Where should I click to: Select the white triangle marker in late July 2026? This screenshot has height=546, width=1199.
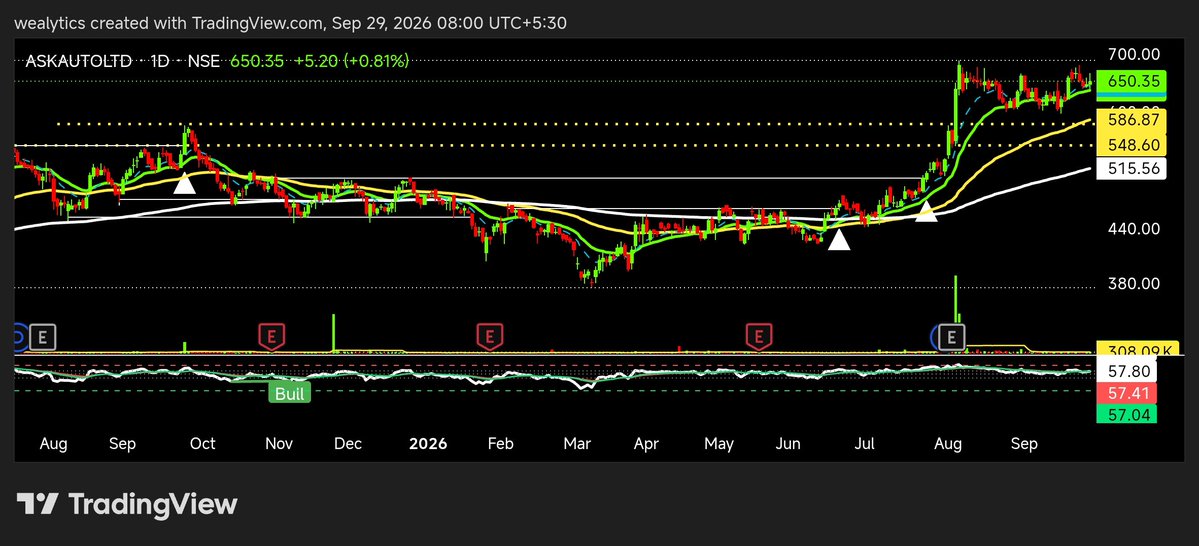926,212
